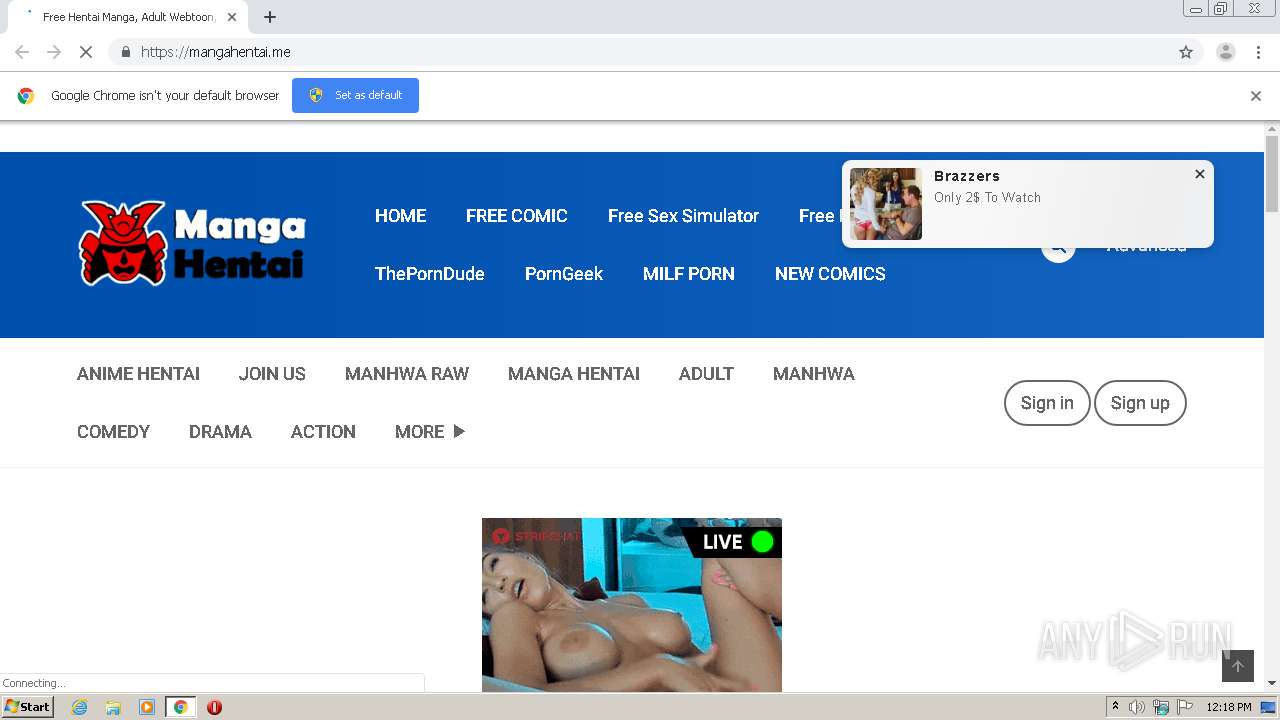Click the ThePornDude header link
The width and height of the screenshot is (1280, 720).
(430, 274)
